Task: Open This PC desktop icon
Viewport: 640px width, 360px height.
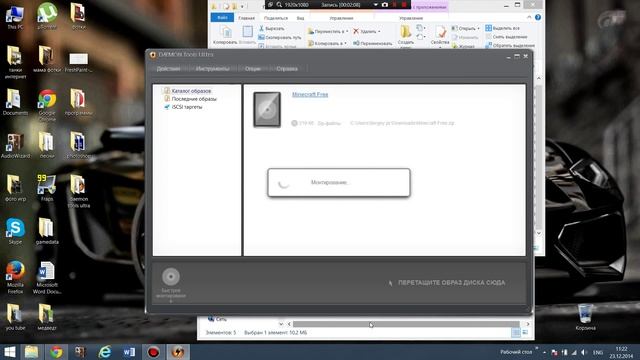Action: (15, 16)
